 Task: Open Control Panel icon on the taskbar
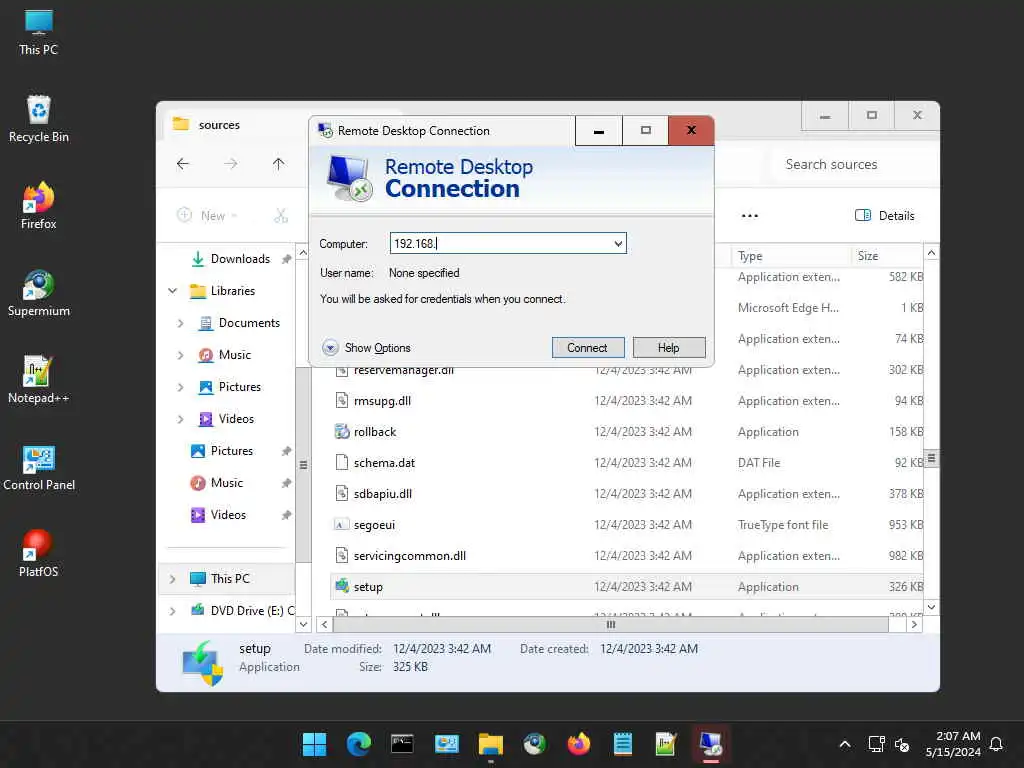pos(447,744)
